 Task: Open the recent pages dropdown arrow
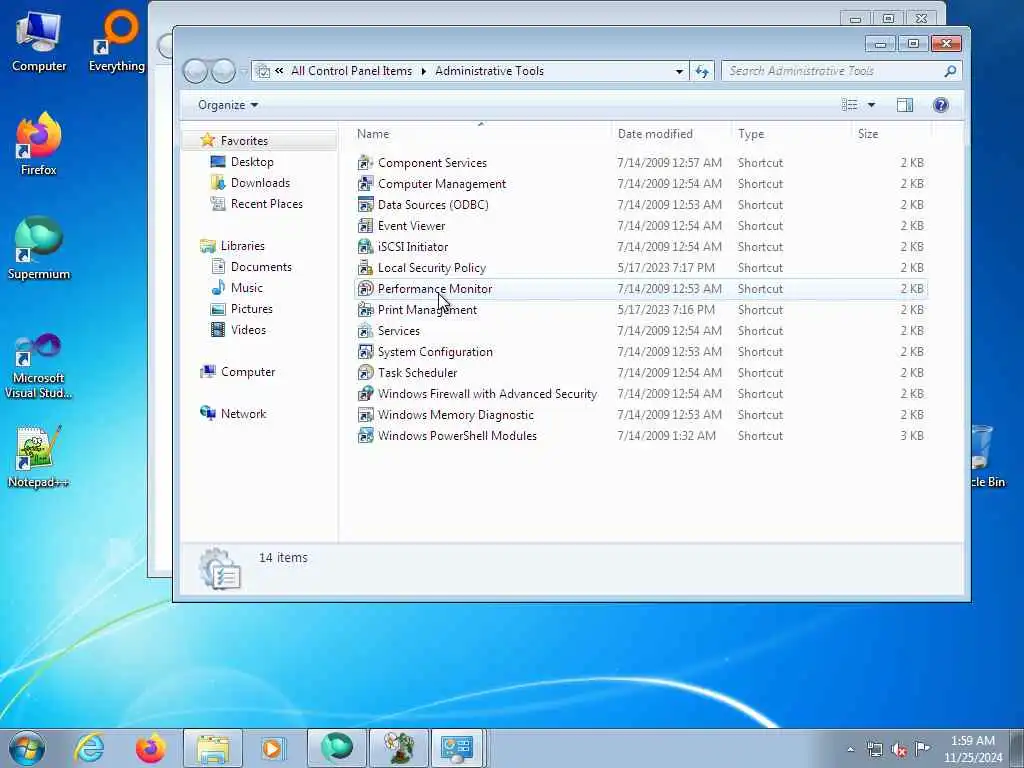coord(244,71)
